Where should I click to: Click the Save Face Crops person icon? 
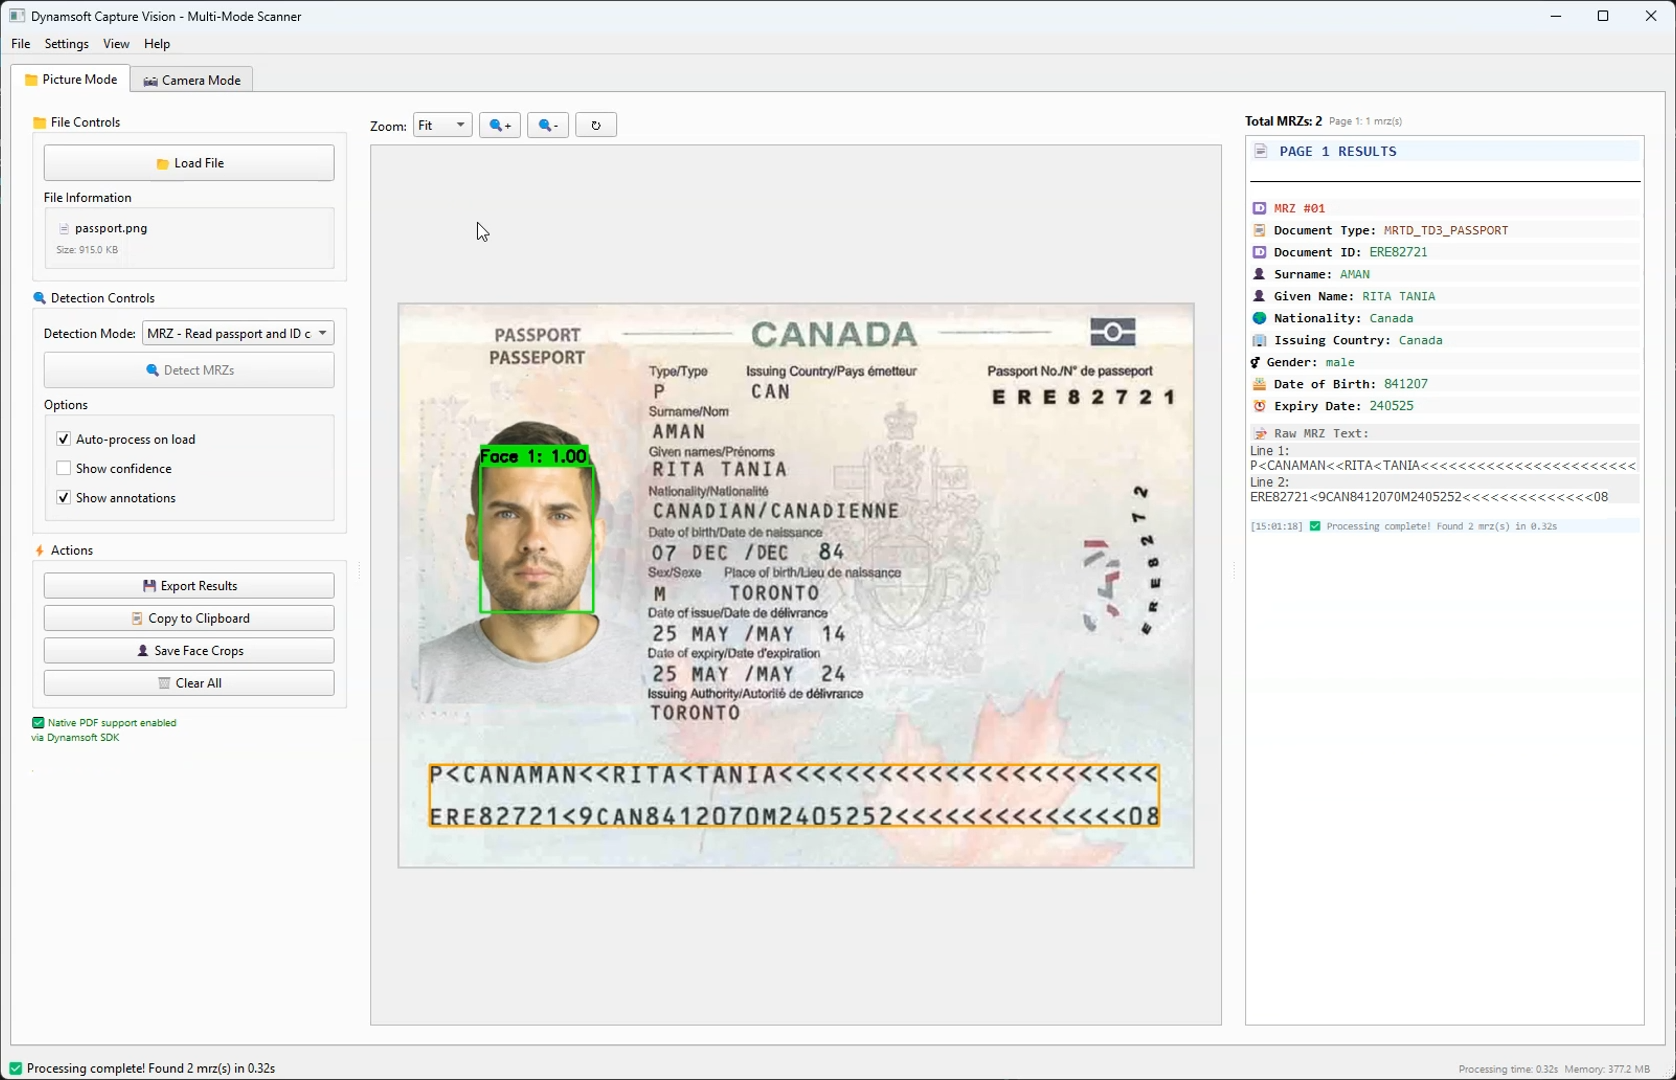tap(143, 650)
